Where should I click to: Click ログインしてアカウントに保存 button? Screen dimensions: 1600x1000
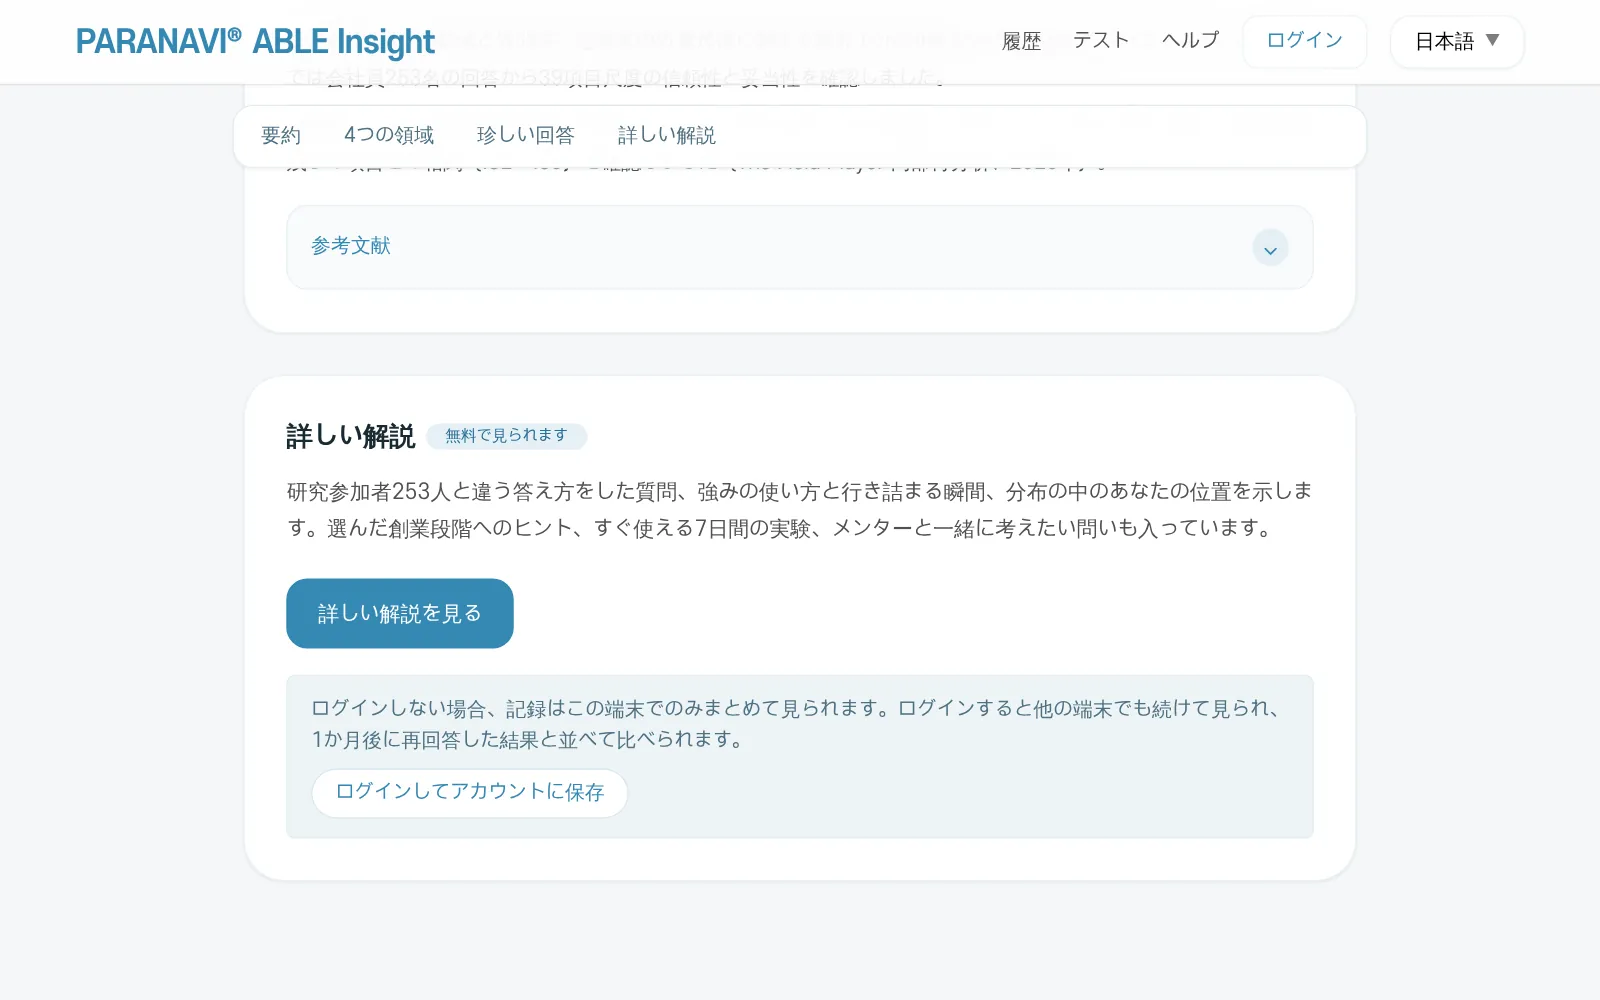point(470,793)
